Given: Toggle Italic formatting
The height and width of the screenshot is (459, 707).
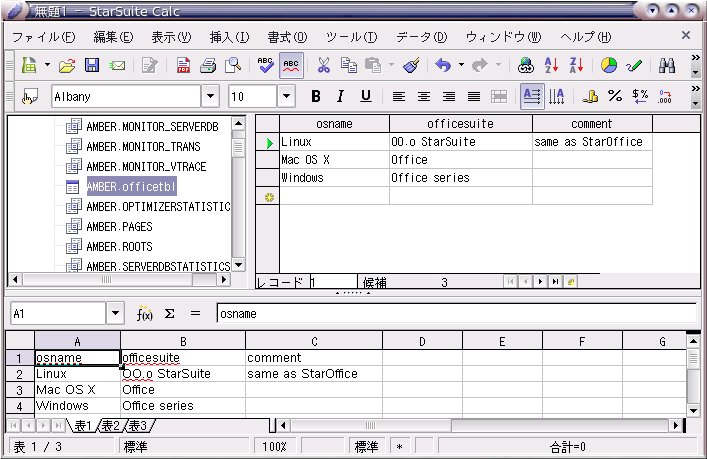Looking at the screenshot, I should [x=341, y=96].
